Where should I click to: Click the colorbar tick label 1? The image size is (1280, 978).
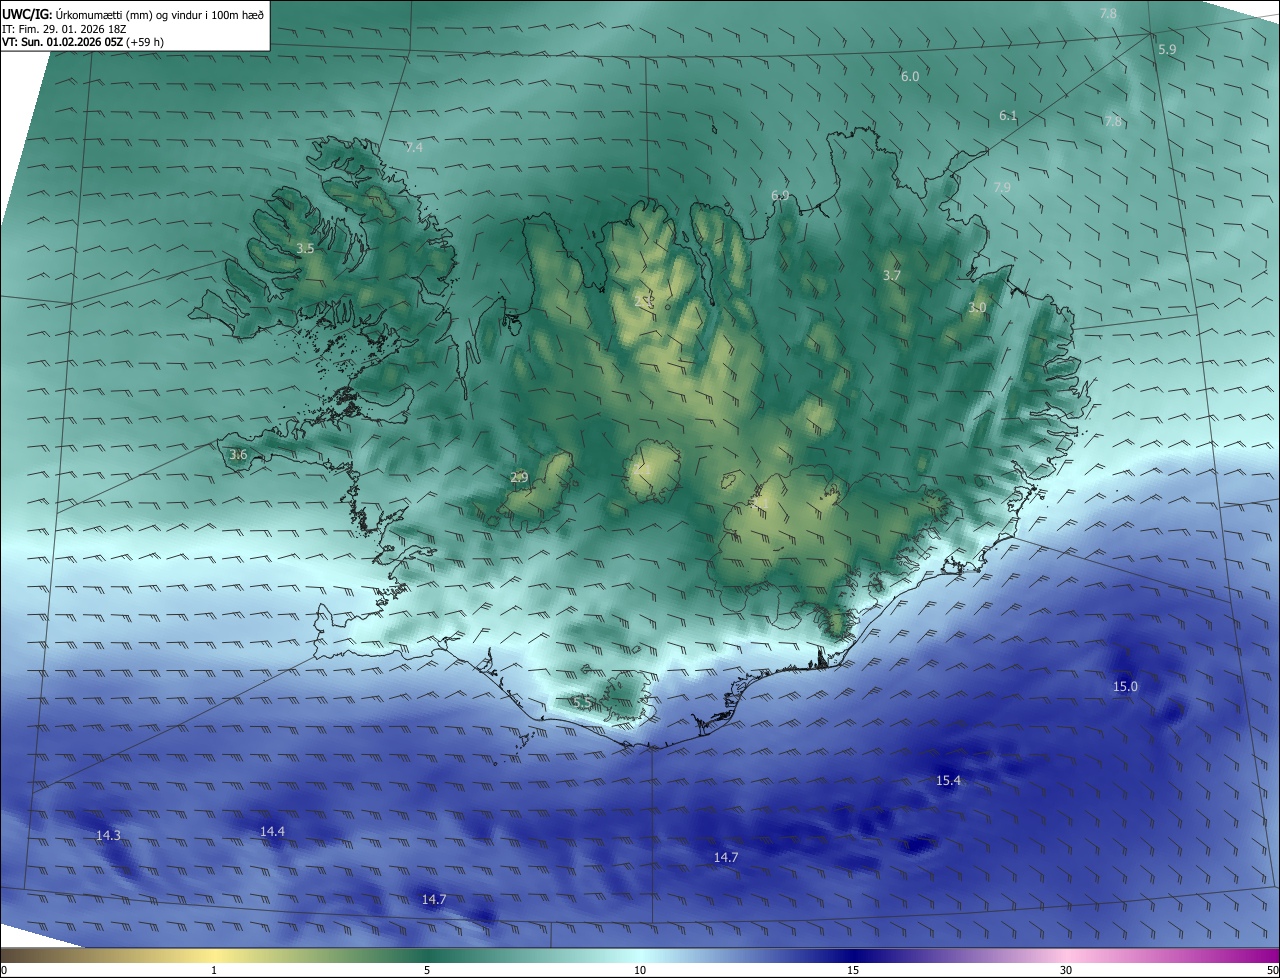(x=214, y=970)
